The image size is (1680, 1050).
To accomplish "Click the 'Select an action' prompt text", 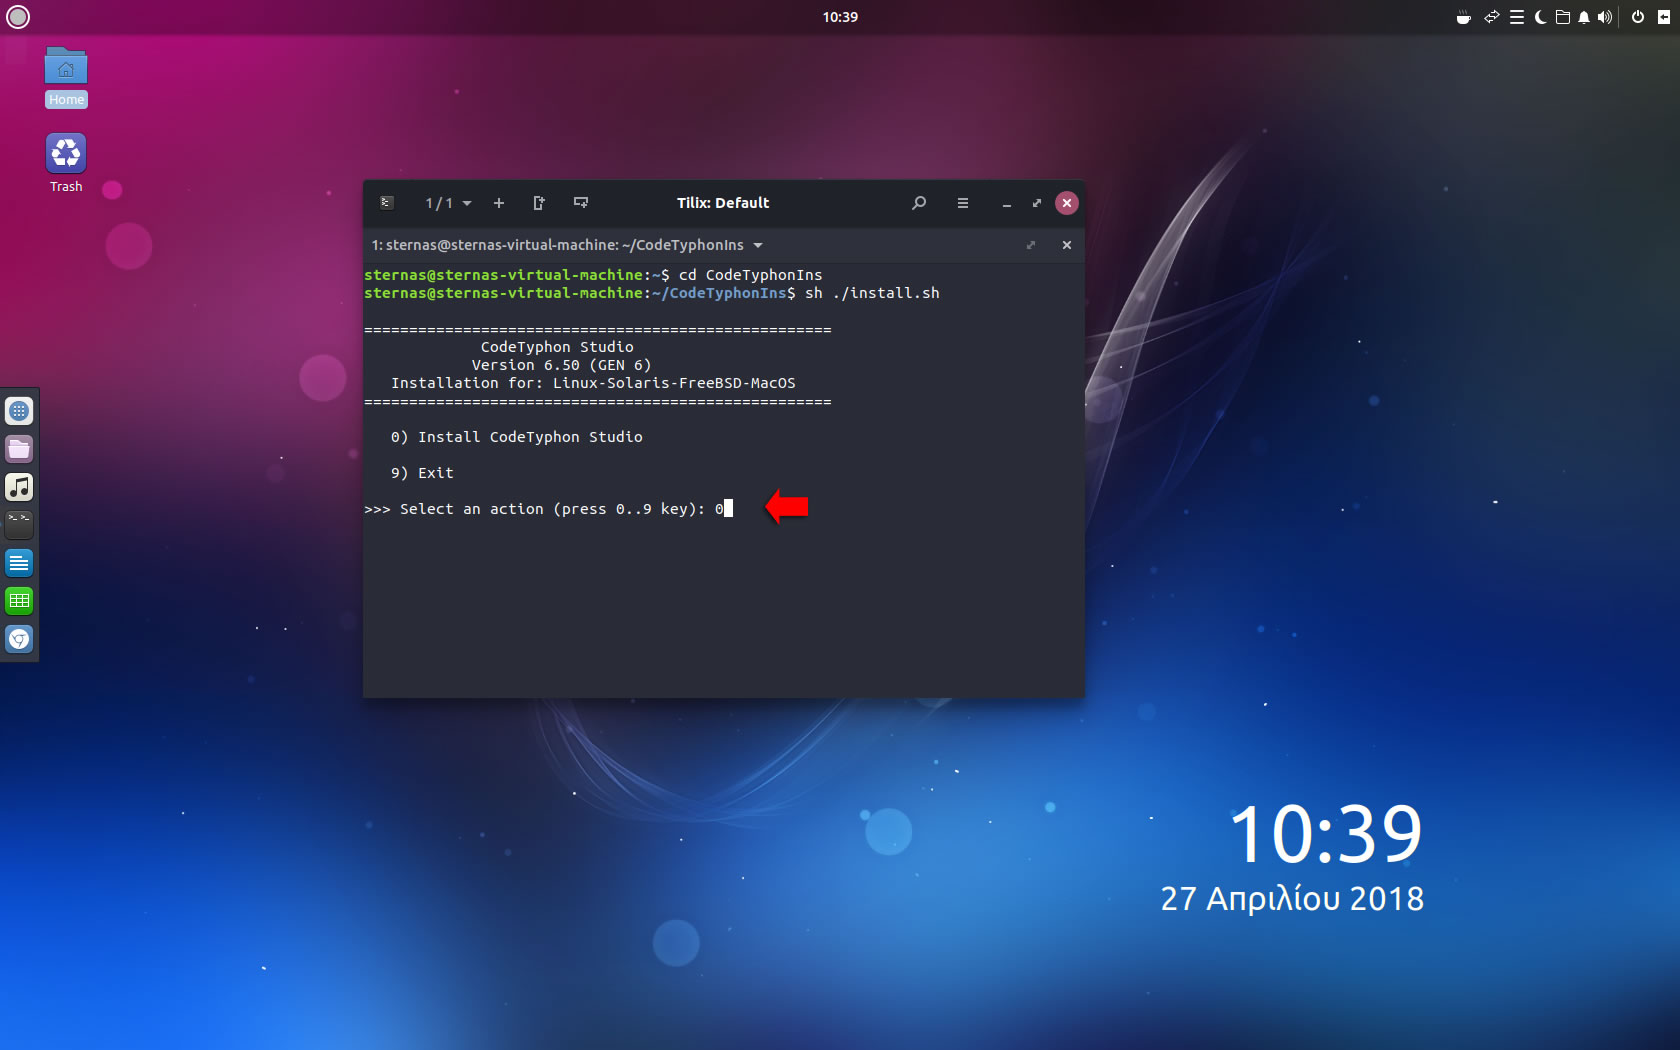I will [x=472, y=509].
